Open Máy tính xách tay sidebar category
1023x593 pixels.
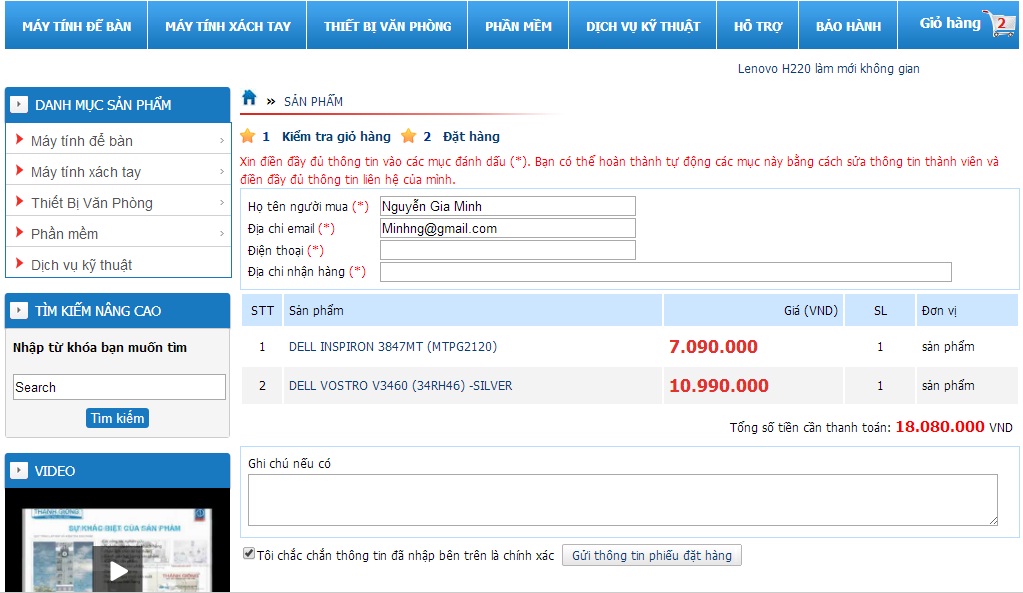coord(85,172)
